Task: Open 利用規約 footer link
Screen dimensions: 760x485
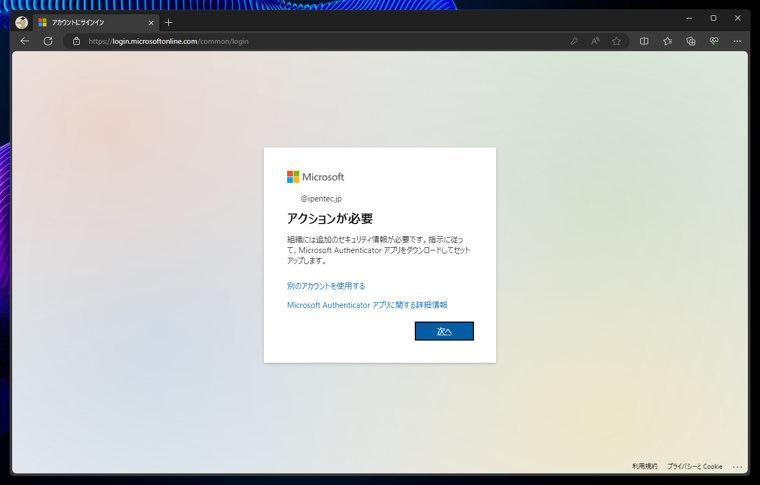Action: 645,466
